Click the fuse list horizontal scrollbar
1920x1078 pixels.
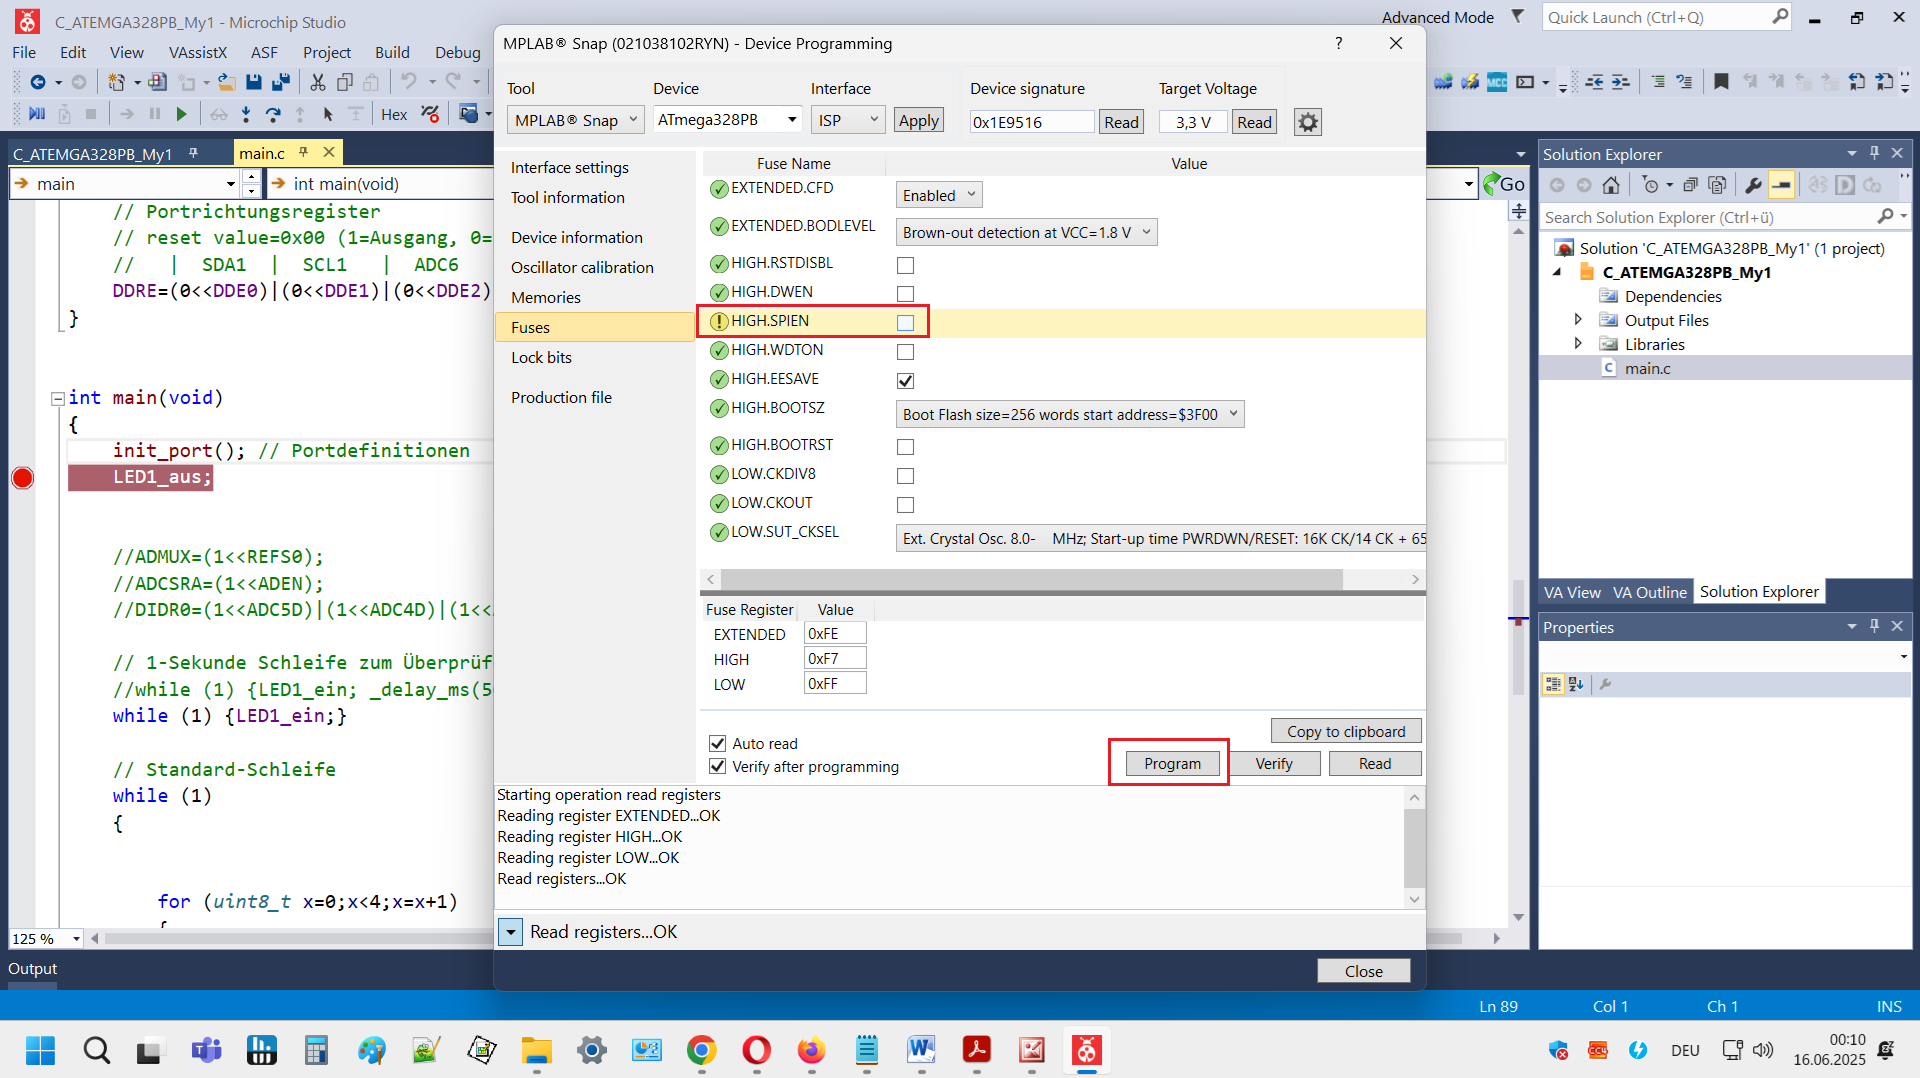tap(1030, 579)
